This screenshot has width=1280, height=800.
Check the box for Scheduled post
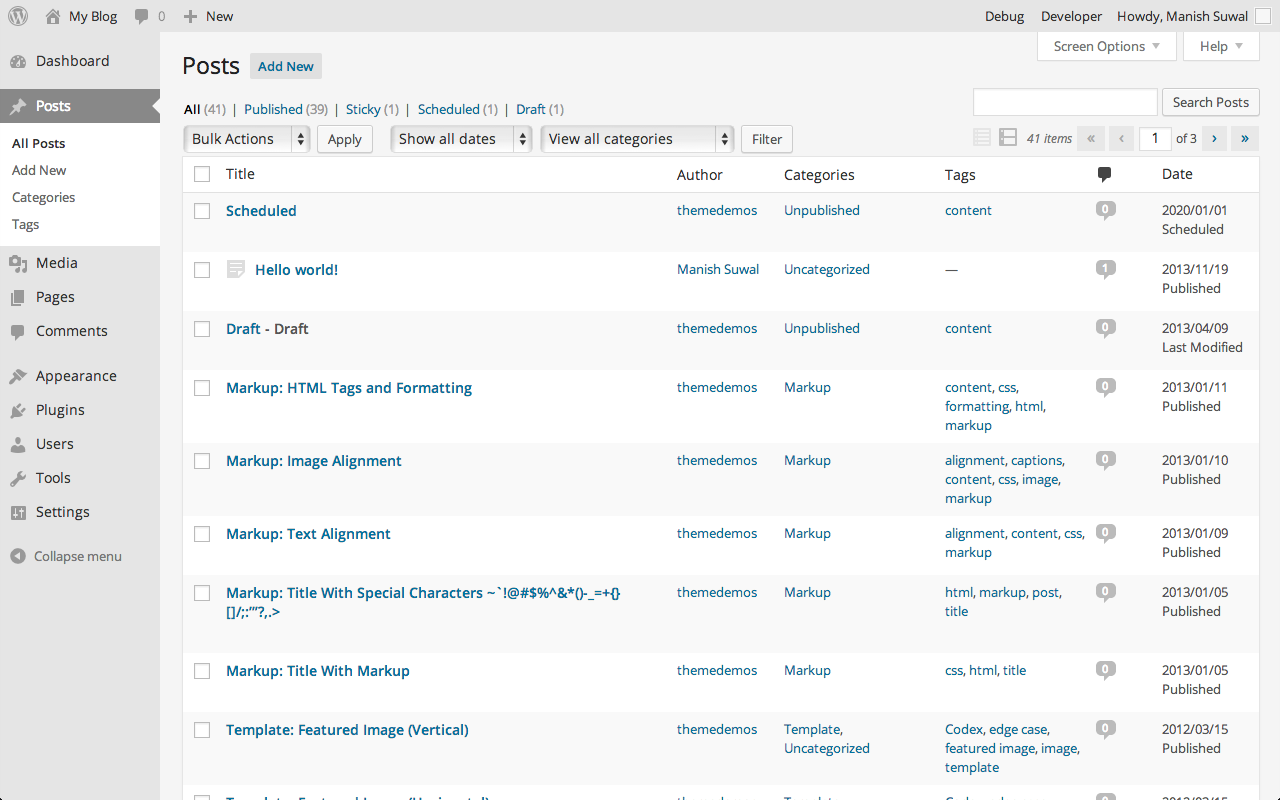pyautogui.click(x=202, y=211)
